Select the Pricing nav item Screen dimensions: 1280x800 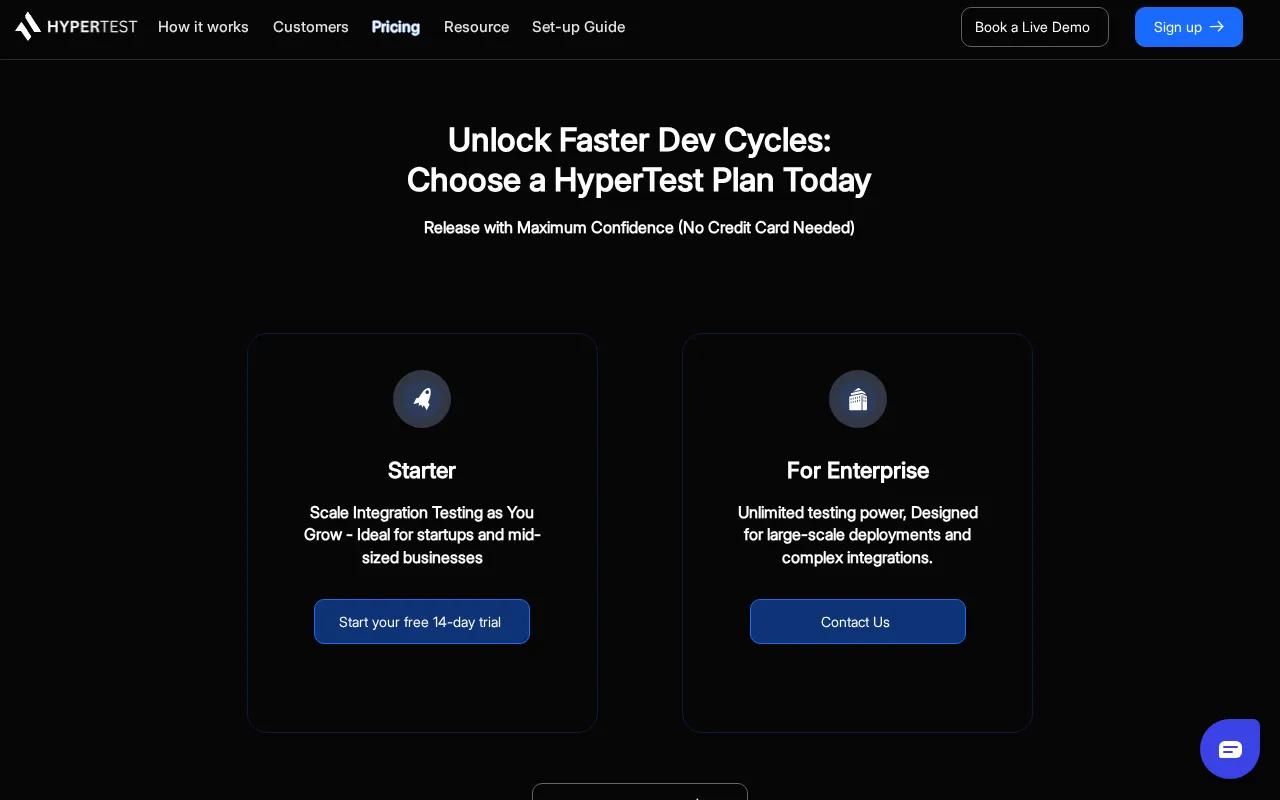[396, 27]
